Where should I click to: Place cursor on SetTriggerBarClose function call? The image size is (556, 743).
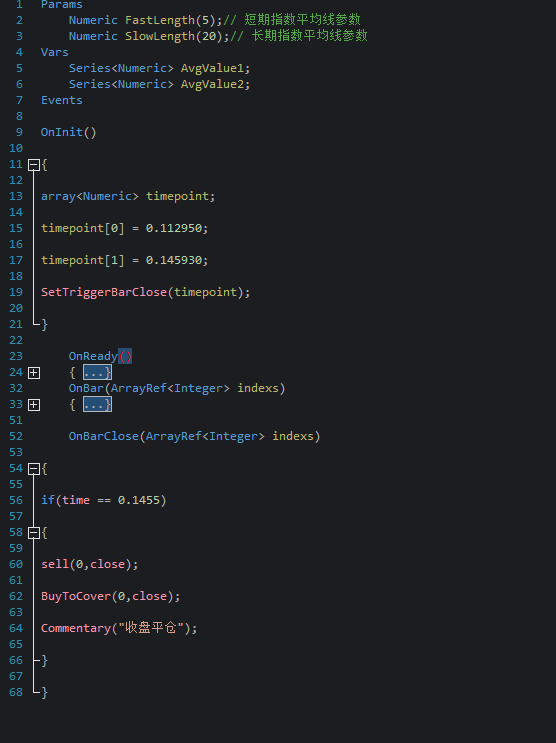(x=104, y=292)
